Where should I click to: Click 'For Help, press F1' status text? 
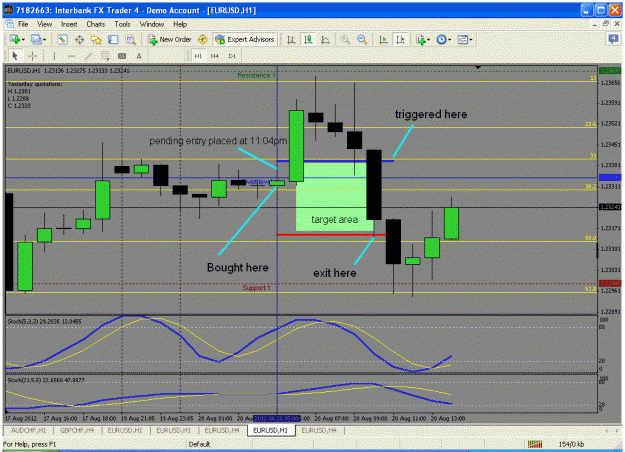coord(30,444)
